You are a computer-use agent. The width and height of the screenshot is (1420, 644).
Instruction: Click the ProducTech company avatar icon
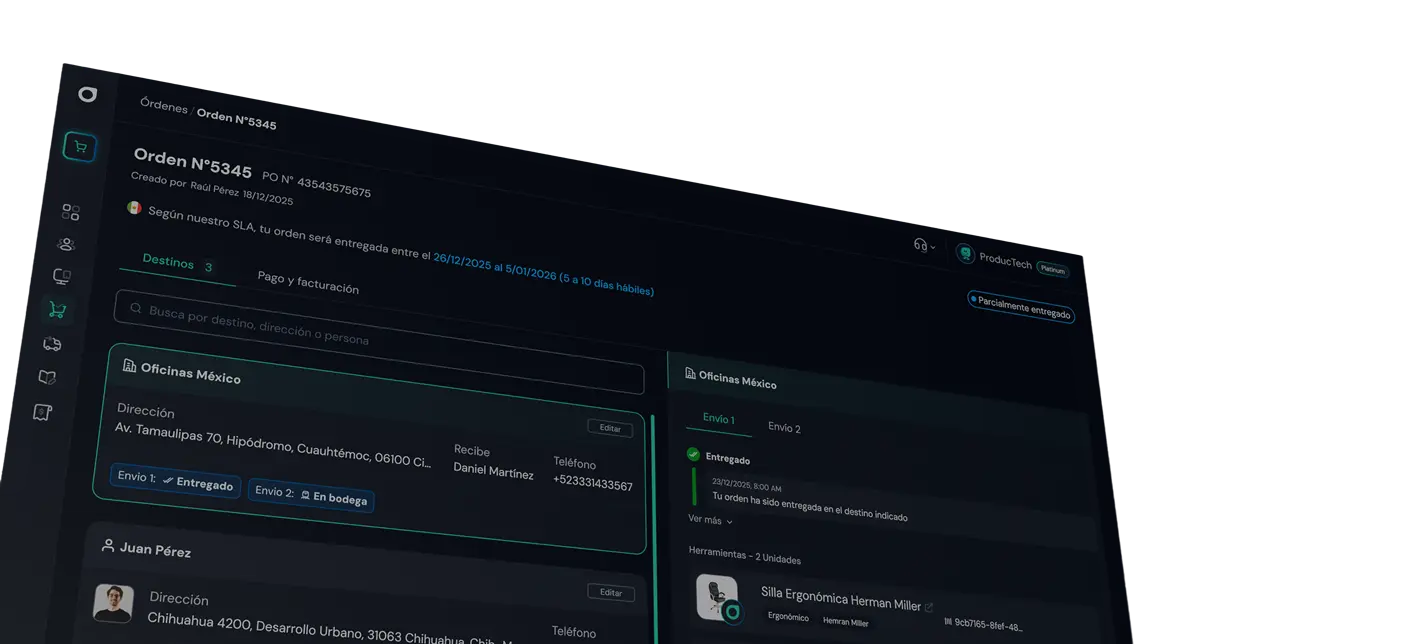pyautogui.click(x=965, y=254)
